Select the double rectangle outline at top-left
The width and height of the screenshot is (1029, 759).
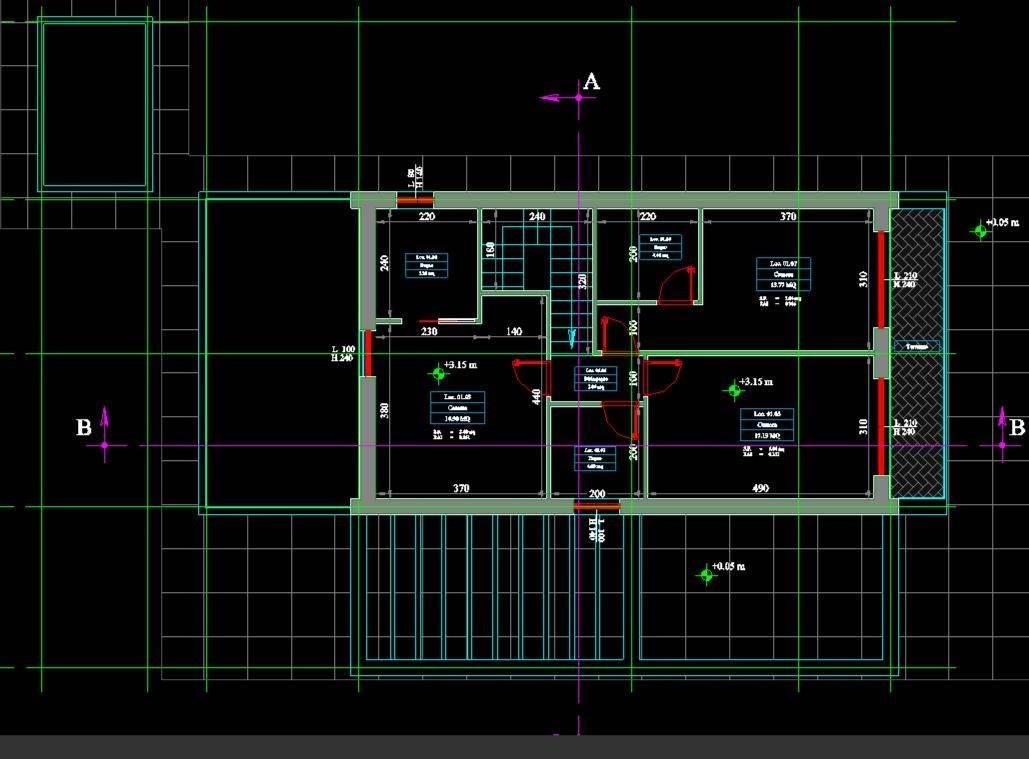coord(95,104)
